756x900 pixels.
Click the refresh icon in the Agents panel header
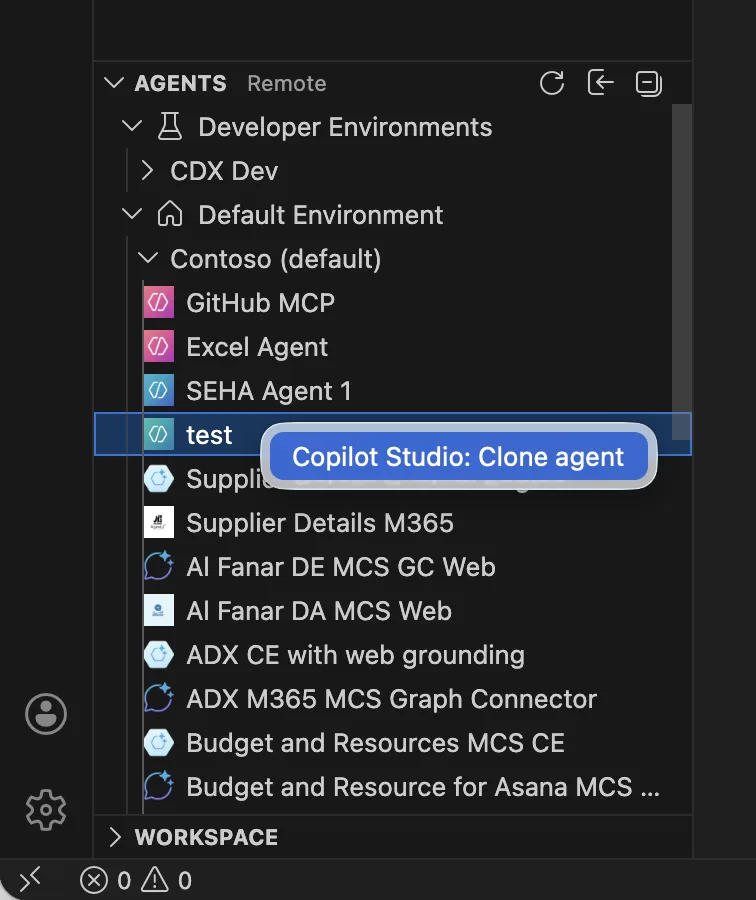(552, 84)
